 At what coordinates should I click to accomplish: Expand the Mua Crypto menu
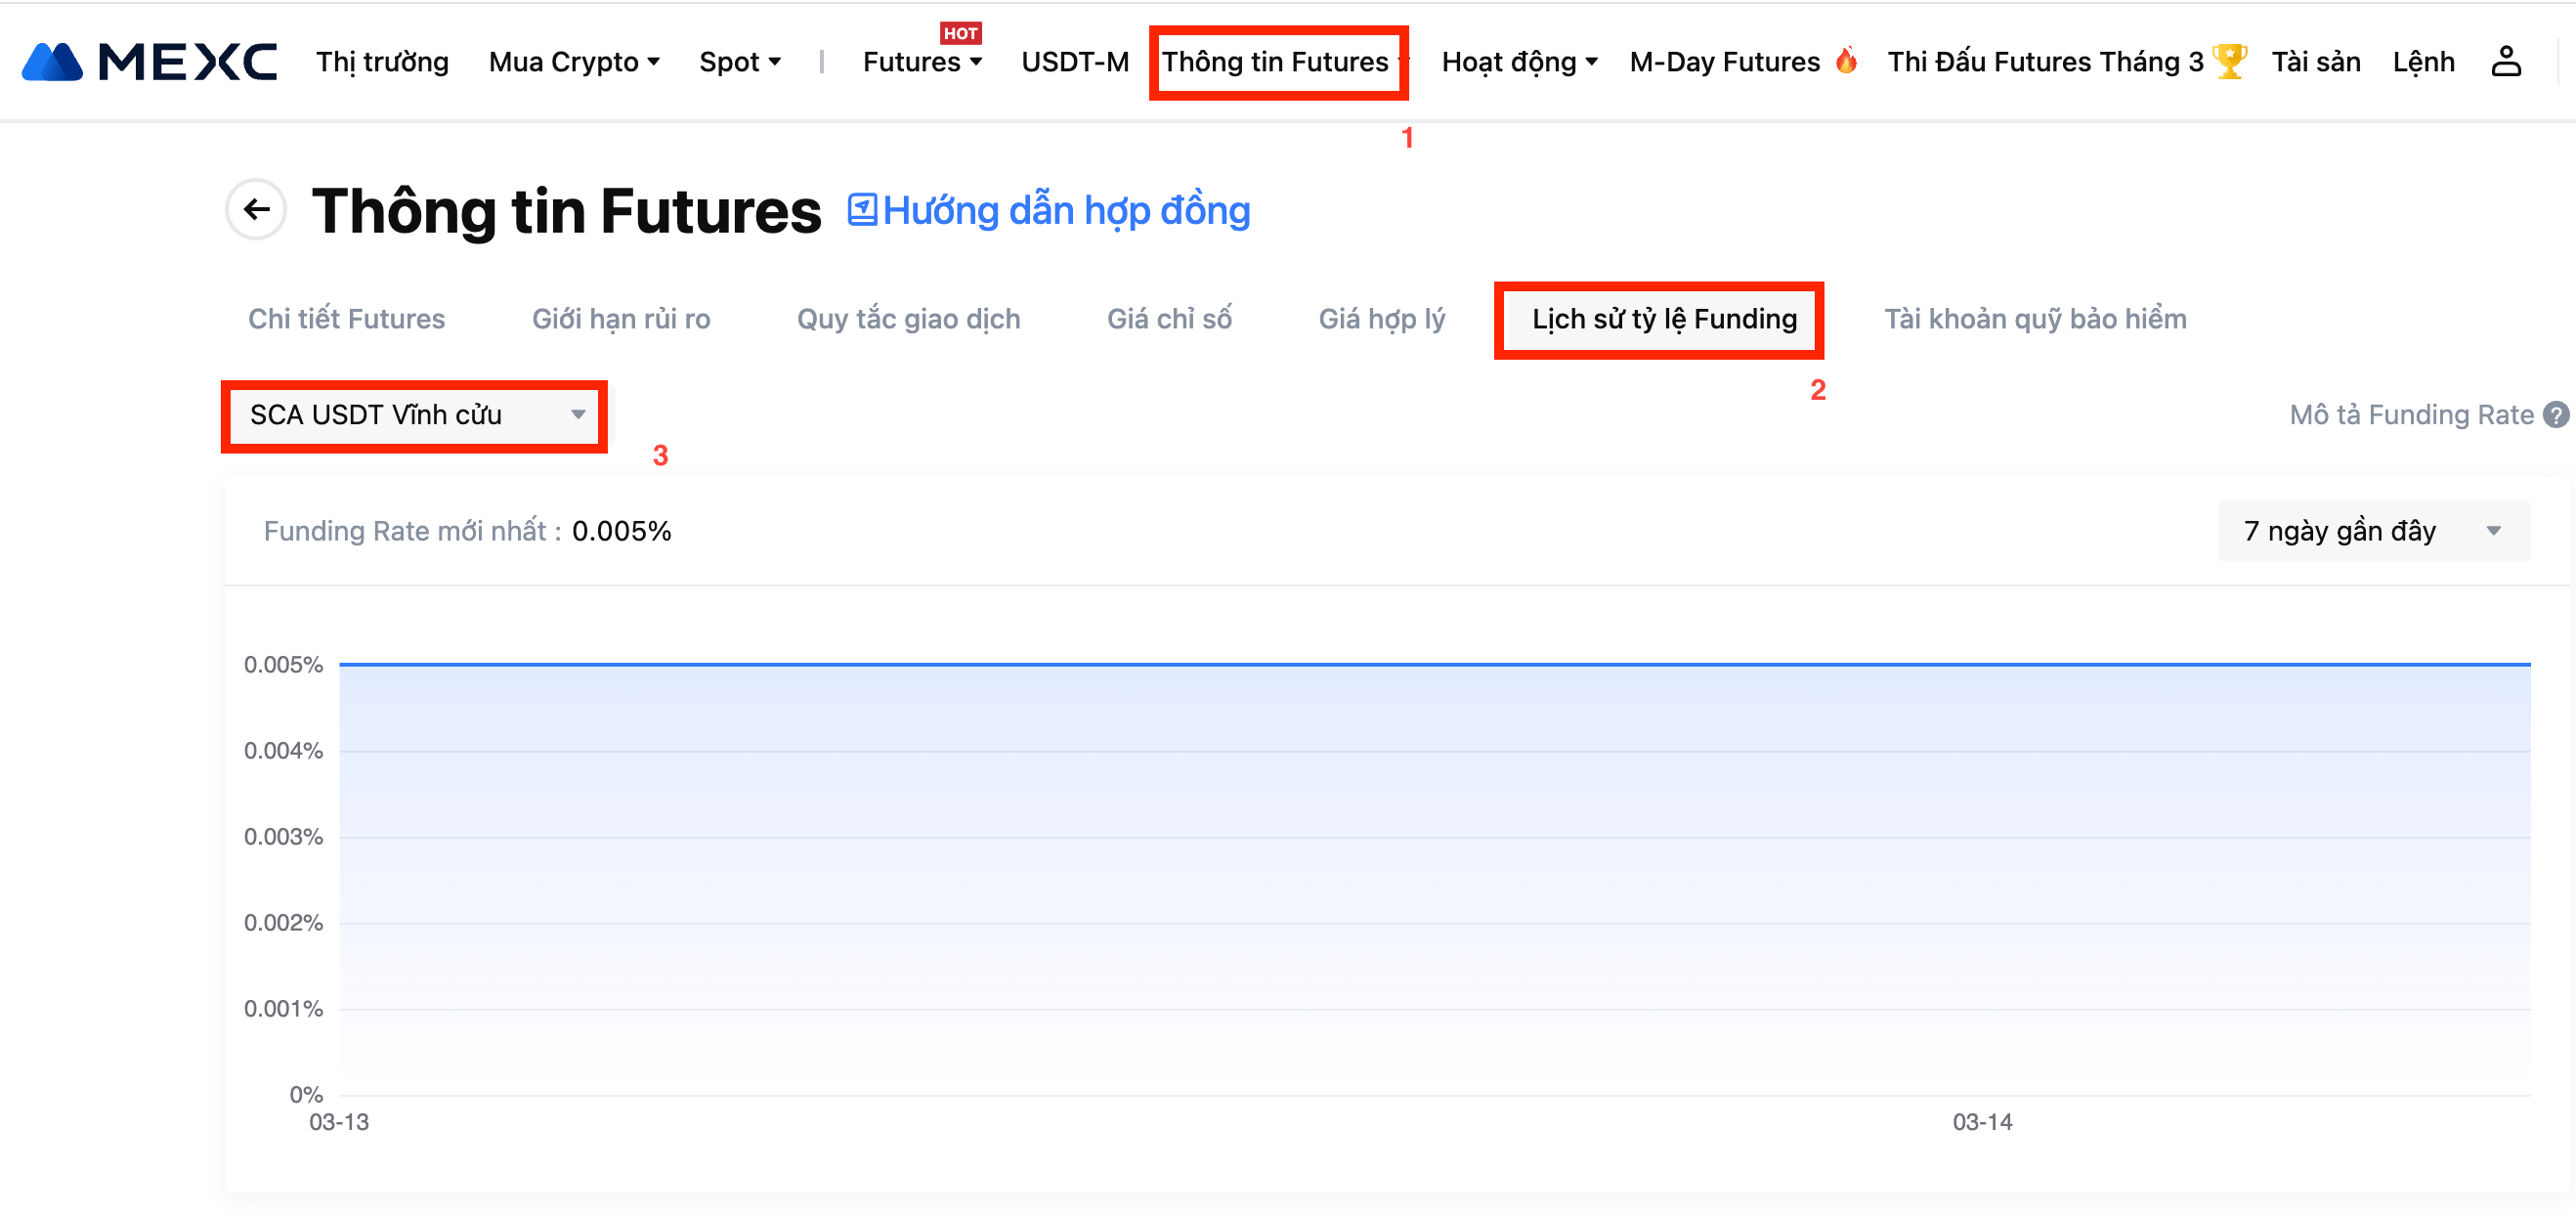(574, 62)
